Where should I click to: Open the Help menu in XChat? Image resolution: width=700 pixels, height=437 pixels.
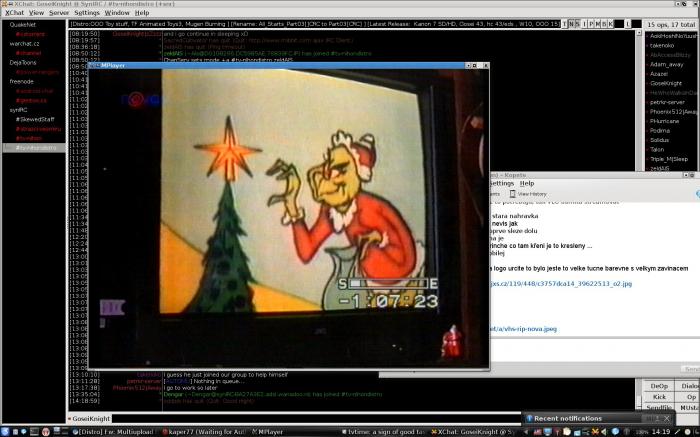tap(142, 13)
